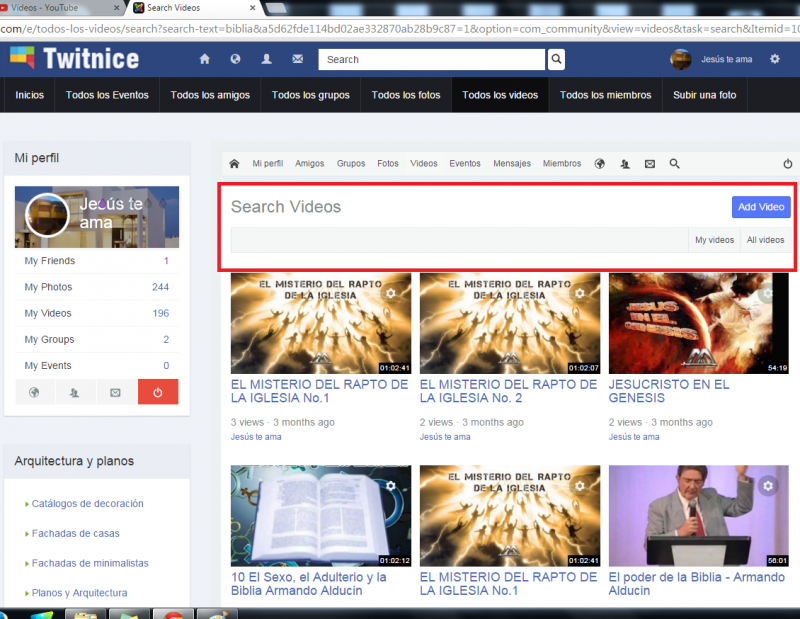Open El poder de la Biblia title link
Image resolution: width=800 pixels, height=619 pixels.
(x=696, y=584)
